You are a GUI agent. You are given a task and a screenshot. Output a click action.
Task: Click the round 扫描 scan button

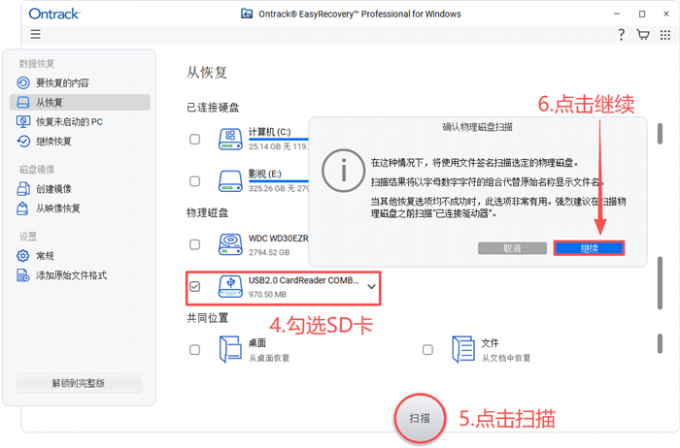click(x=420, y=418)
